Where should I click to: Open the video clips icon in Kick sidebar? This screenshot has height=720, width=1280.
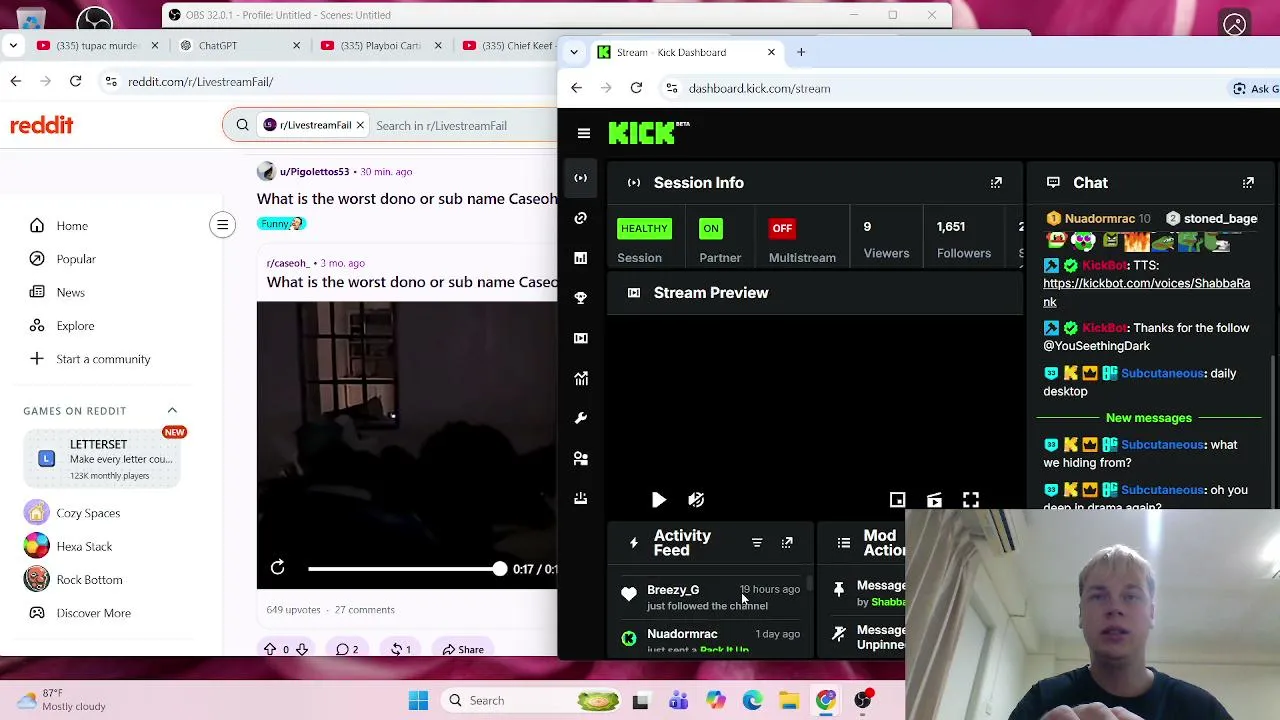(x=581, y=338)
